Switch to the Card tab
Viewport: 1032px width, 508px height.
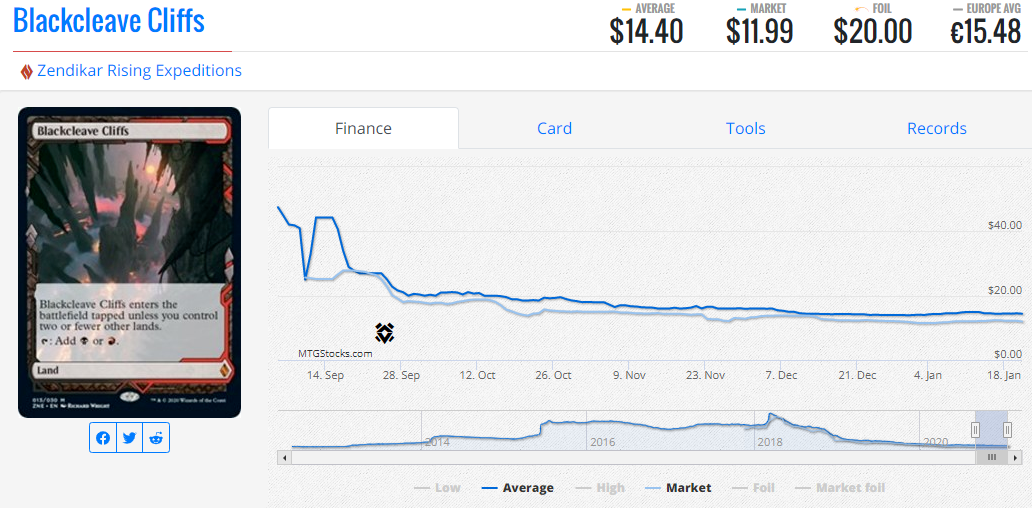[x=554, y=128]
